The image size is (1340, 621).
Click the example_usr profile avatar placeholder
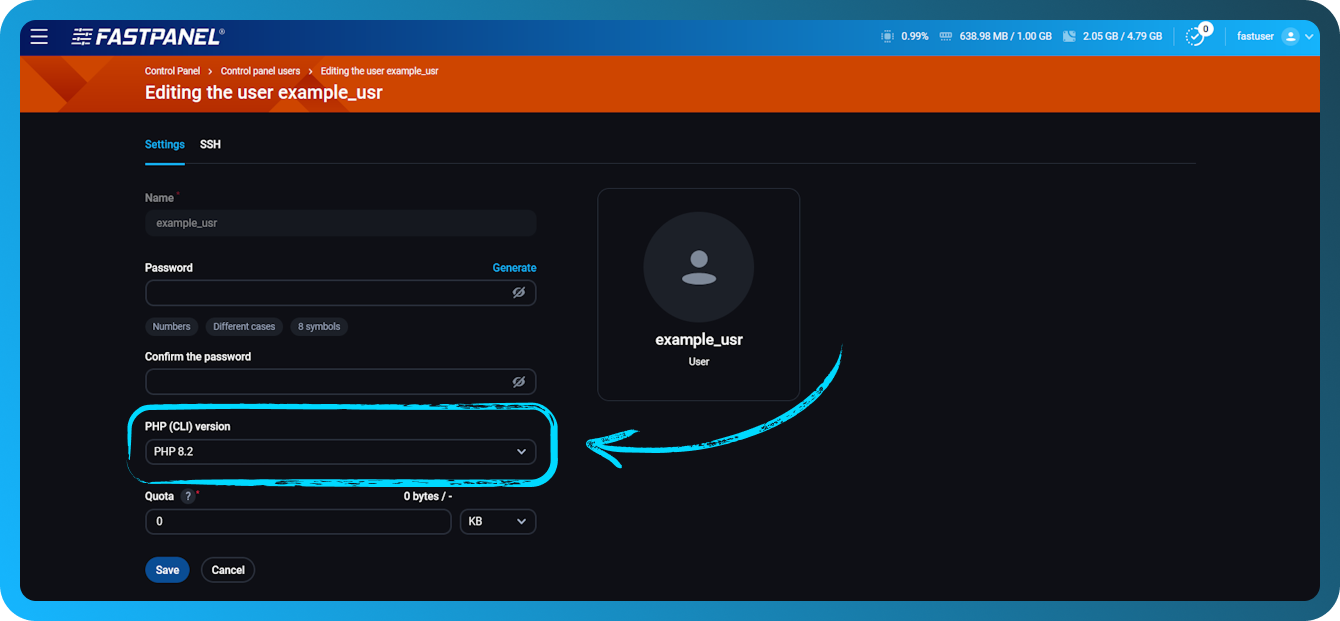(x=698, y=267)
